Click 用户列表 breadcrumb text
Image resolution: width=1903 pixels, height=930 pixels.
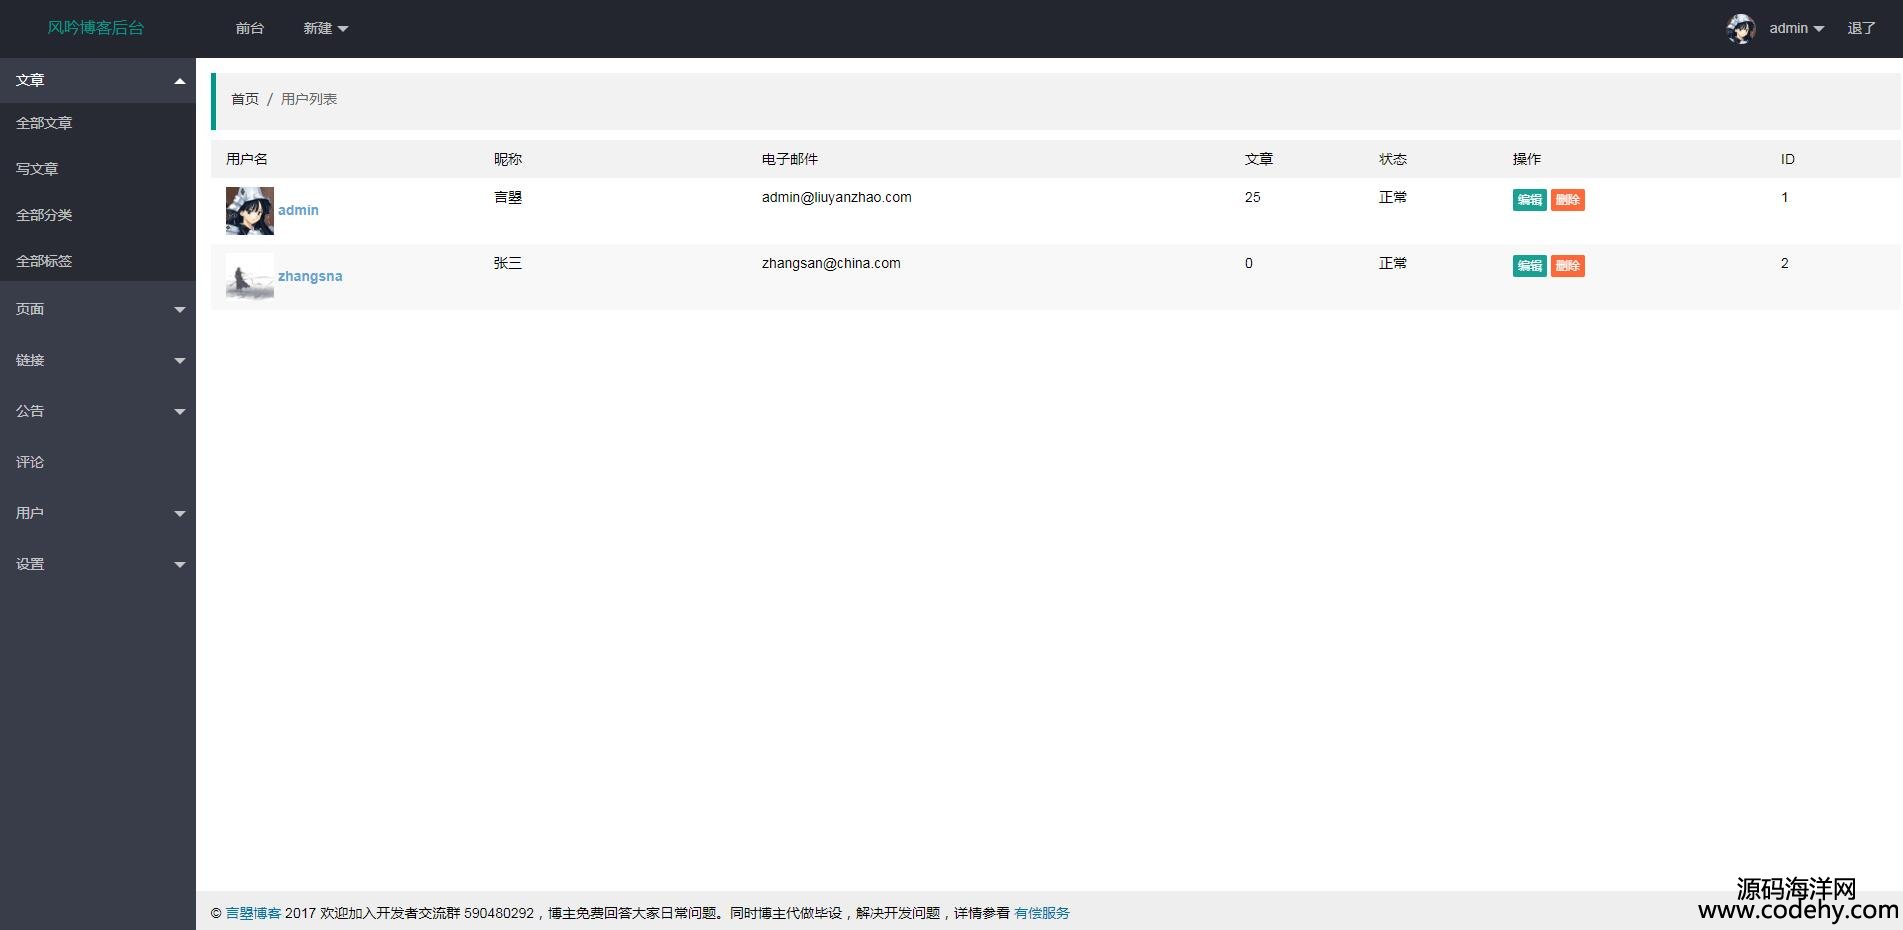[x=309, y=99]
